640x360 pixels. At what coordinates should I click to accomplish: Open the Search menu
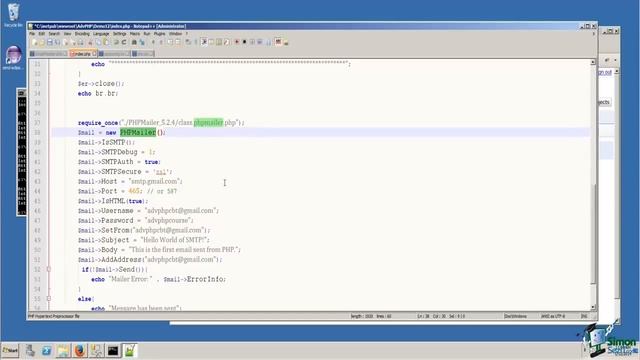54,34
